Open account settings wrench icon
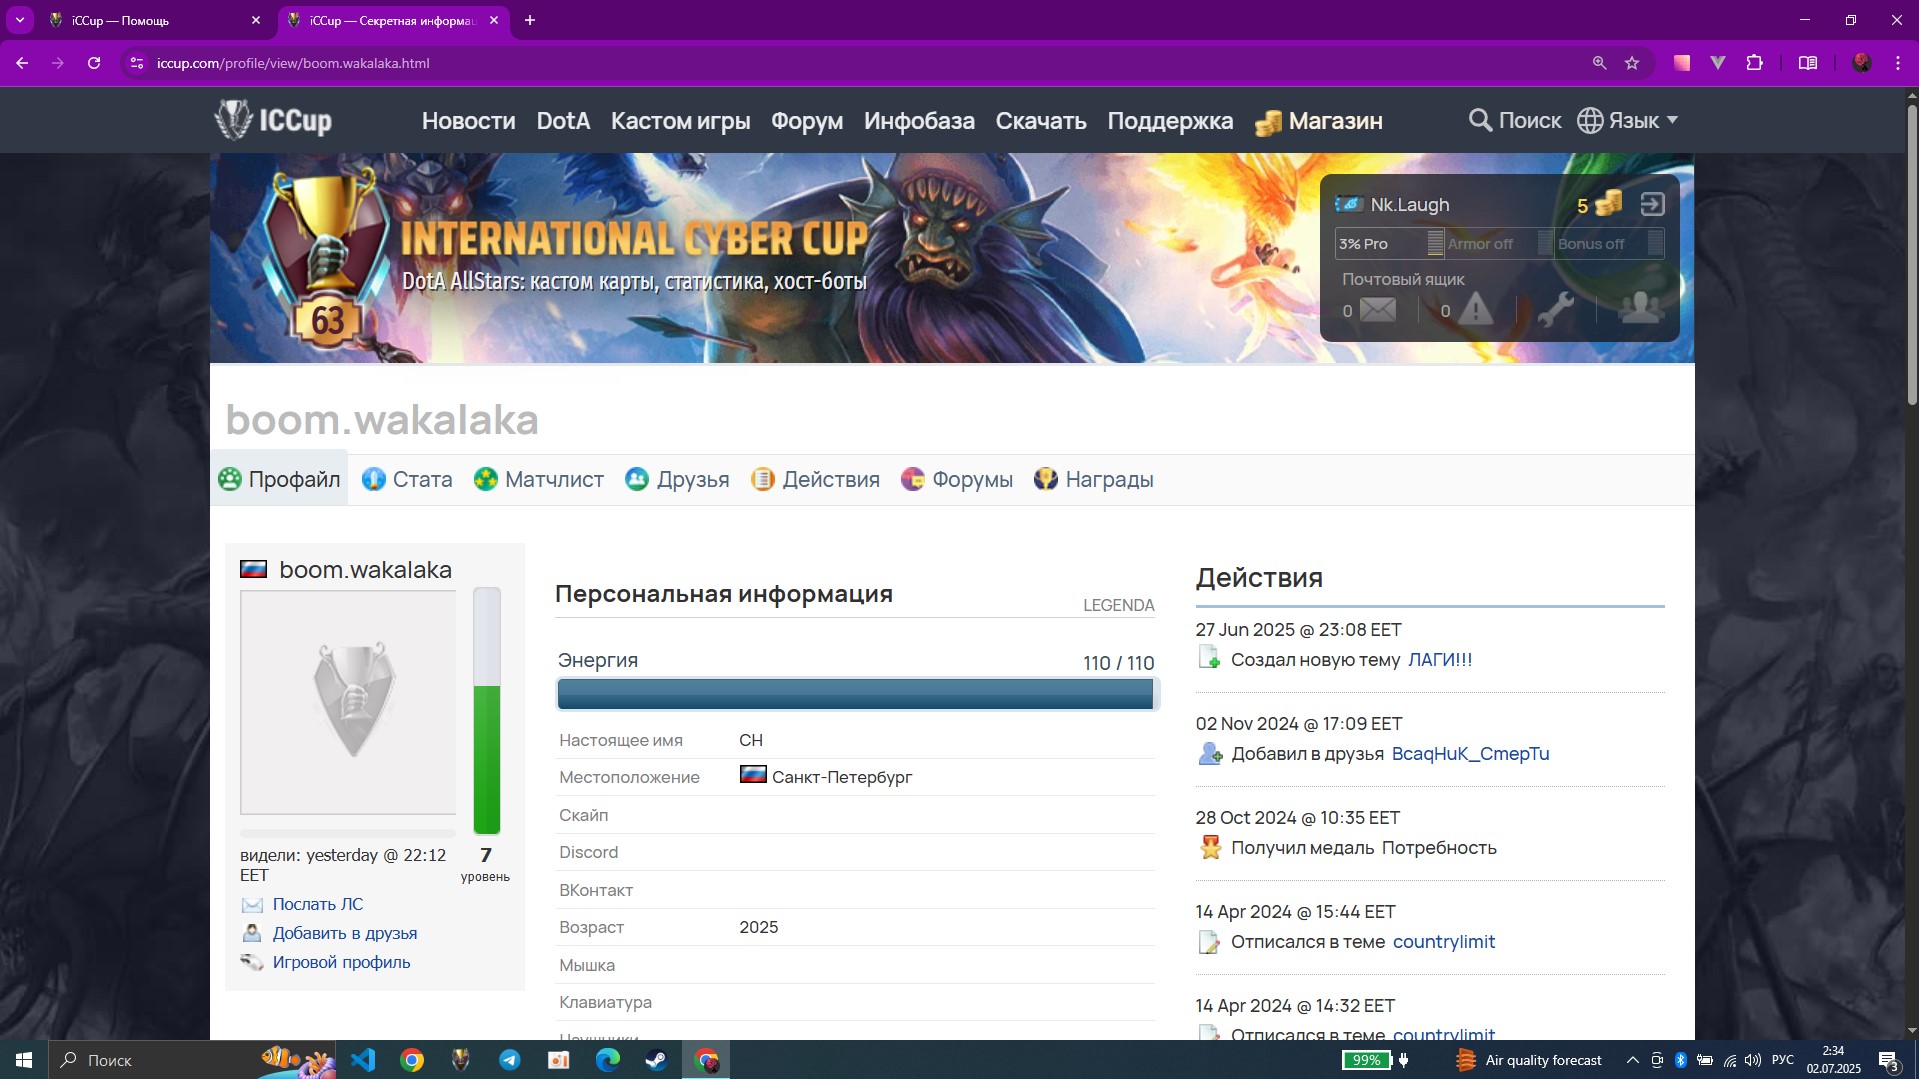The height and width of the screenshot is (1079, 1919). pos(1555,310)
